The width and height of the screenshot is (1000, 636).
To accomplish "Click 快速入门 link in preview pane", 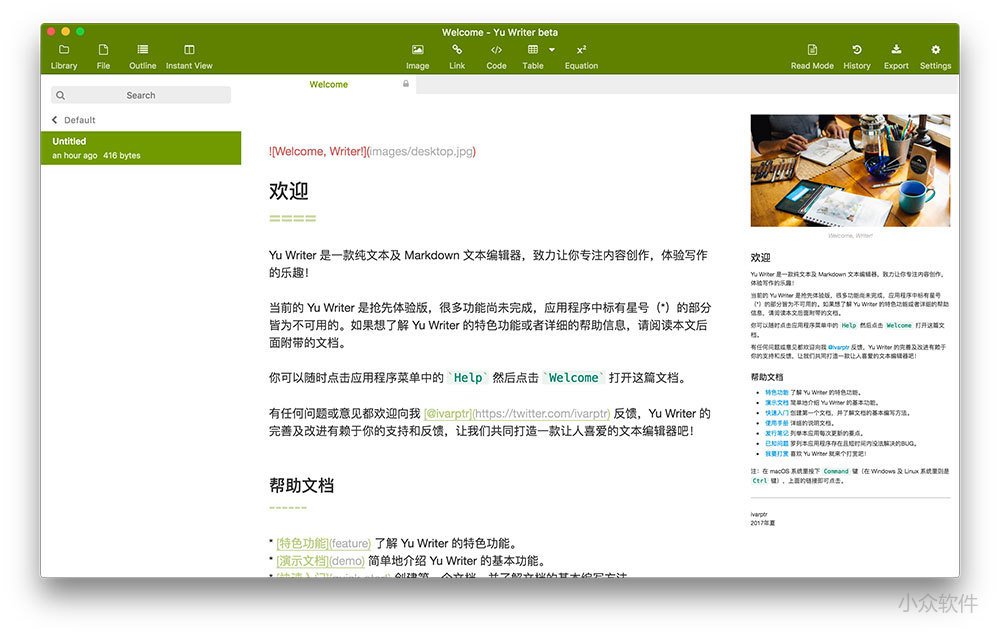I will [776, 413].
